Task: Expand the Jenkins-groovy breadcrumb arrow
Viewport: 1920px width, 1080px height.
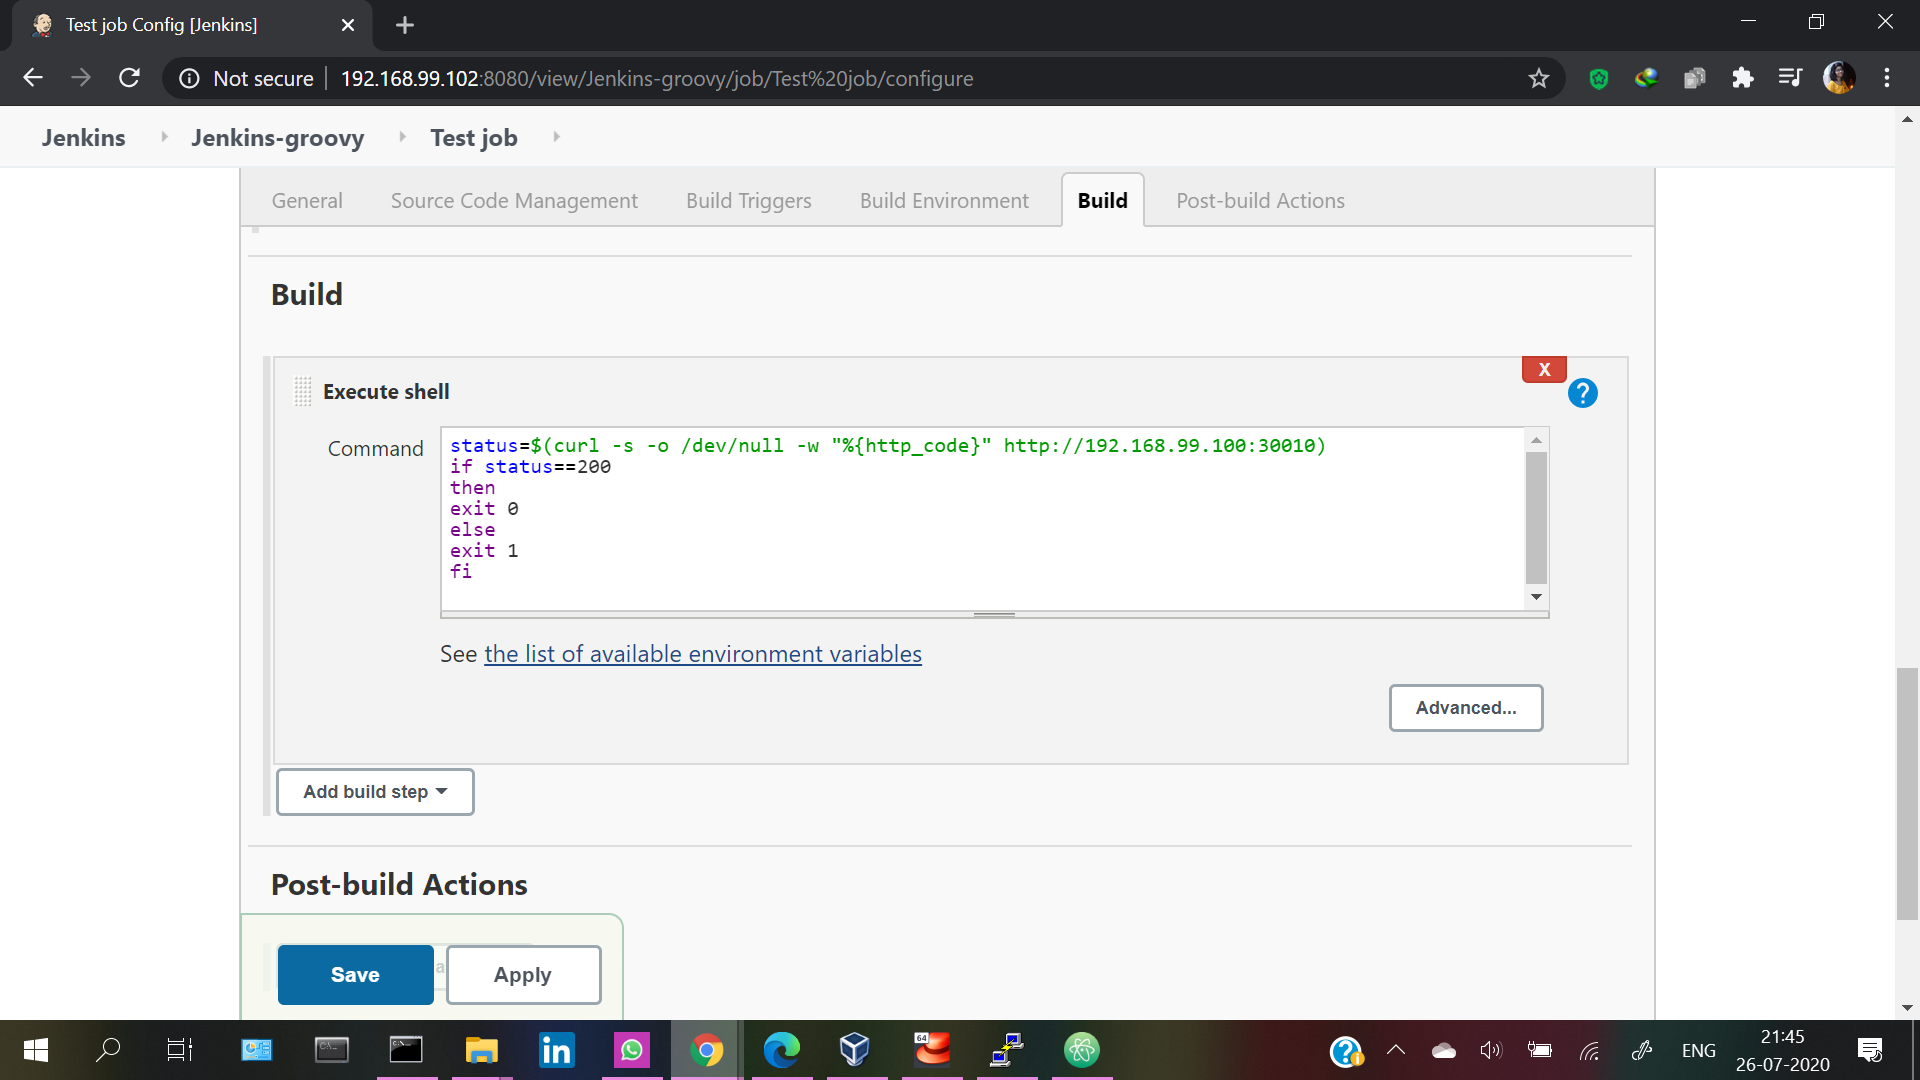Action: pos(402,137)
